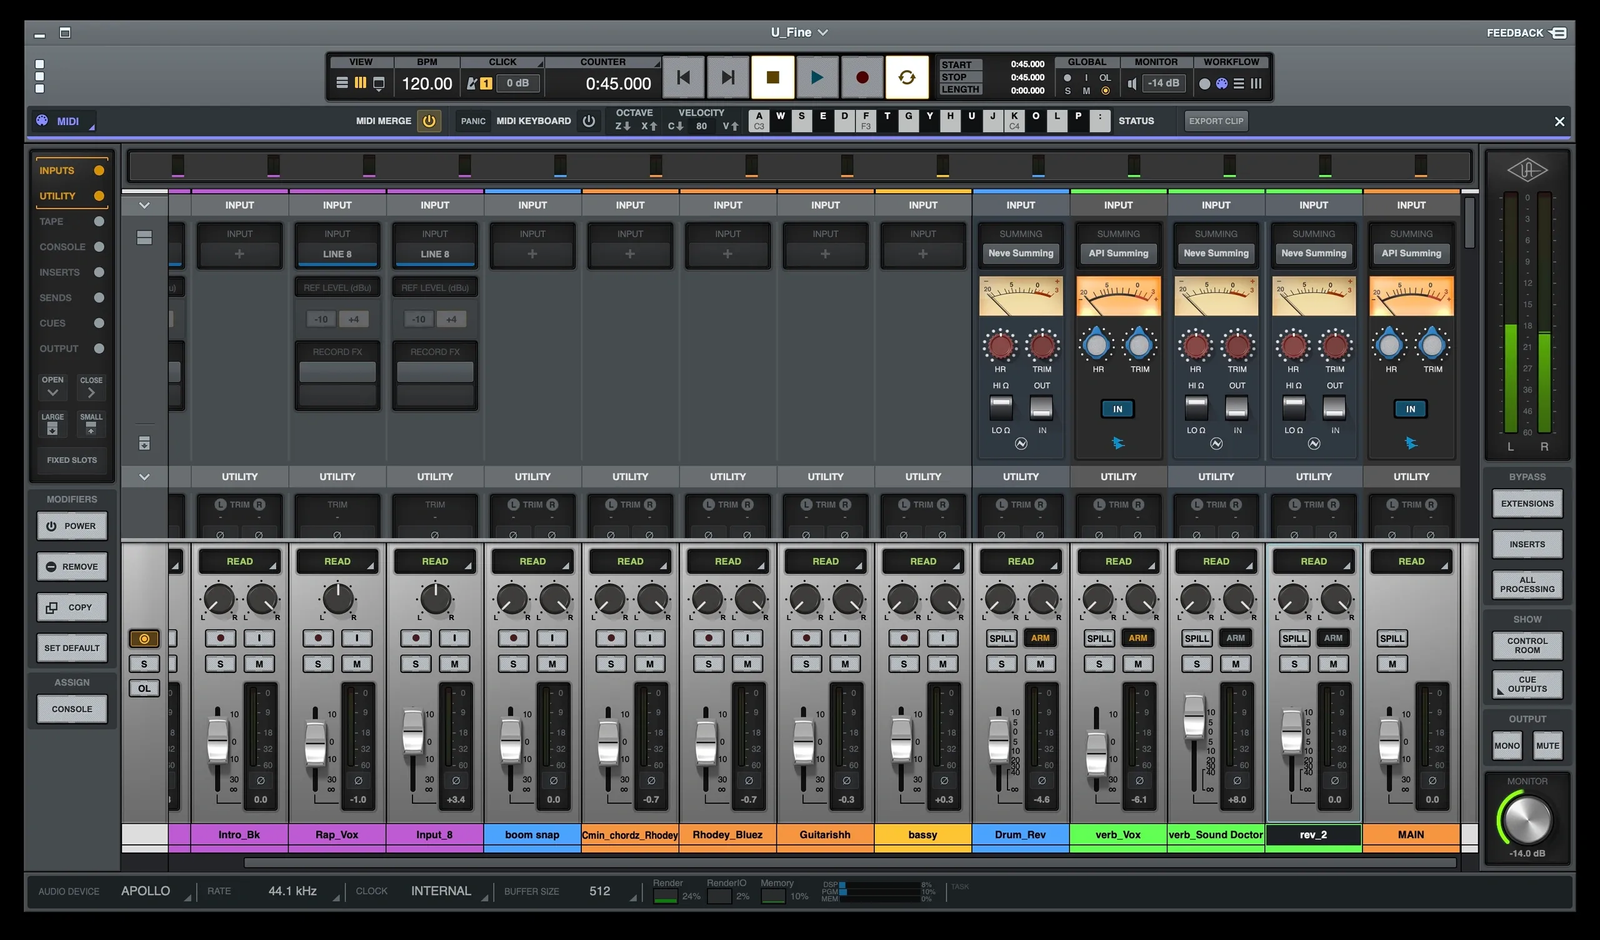Image resolution: width=1600 pixels, height=940 pixels.
Task: Click the Return to Start icon
Action: pos(684,77)
